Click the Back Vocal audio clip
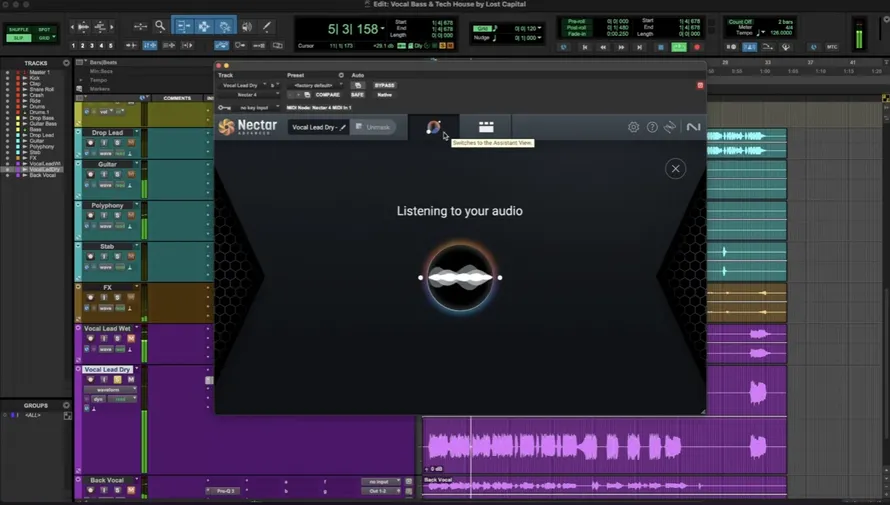This screenshot has height=505, width=890. click(x=604, y=486)
